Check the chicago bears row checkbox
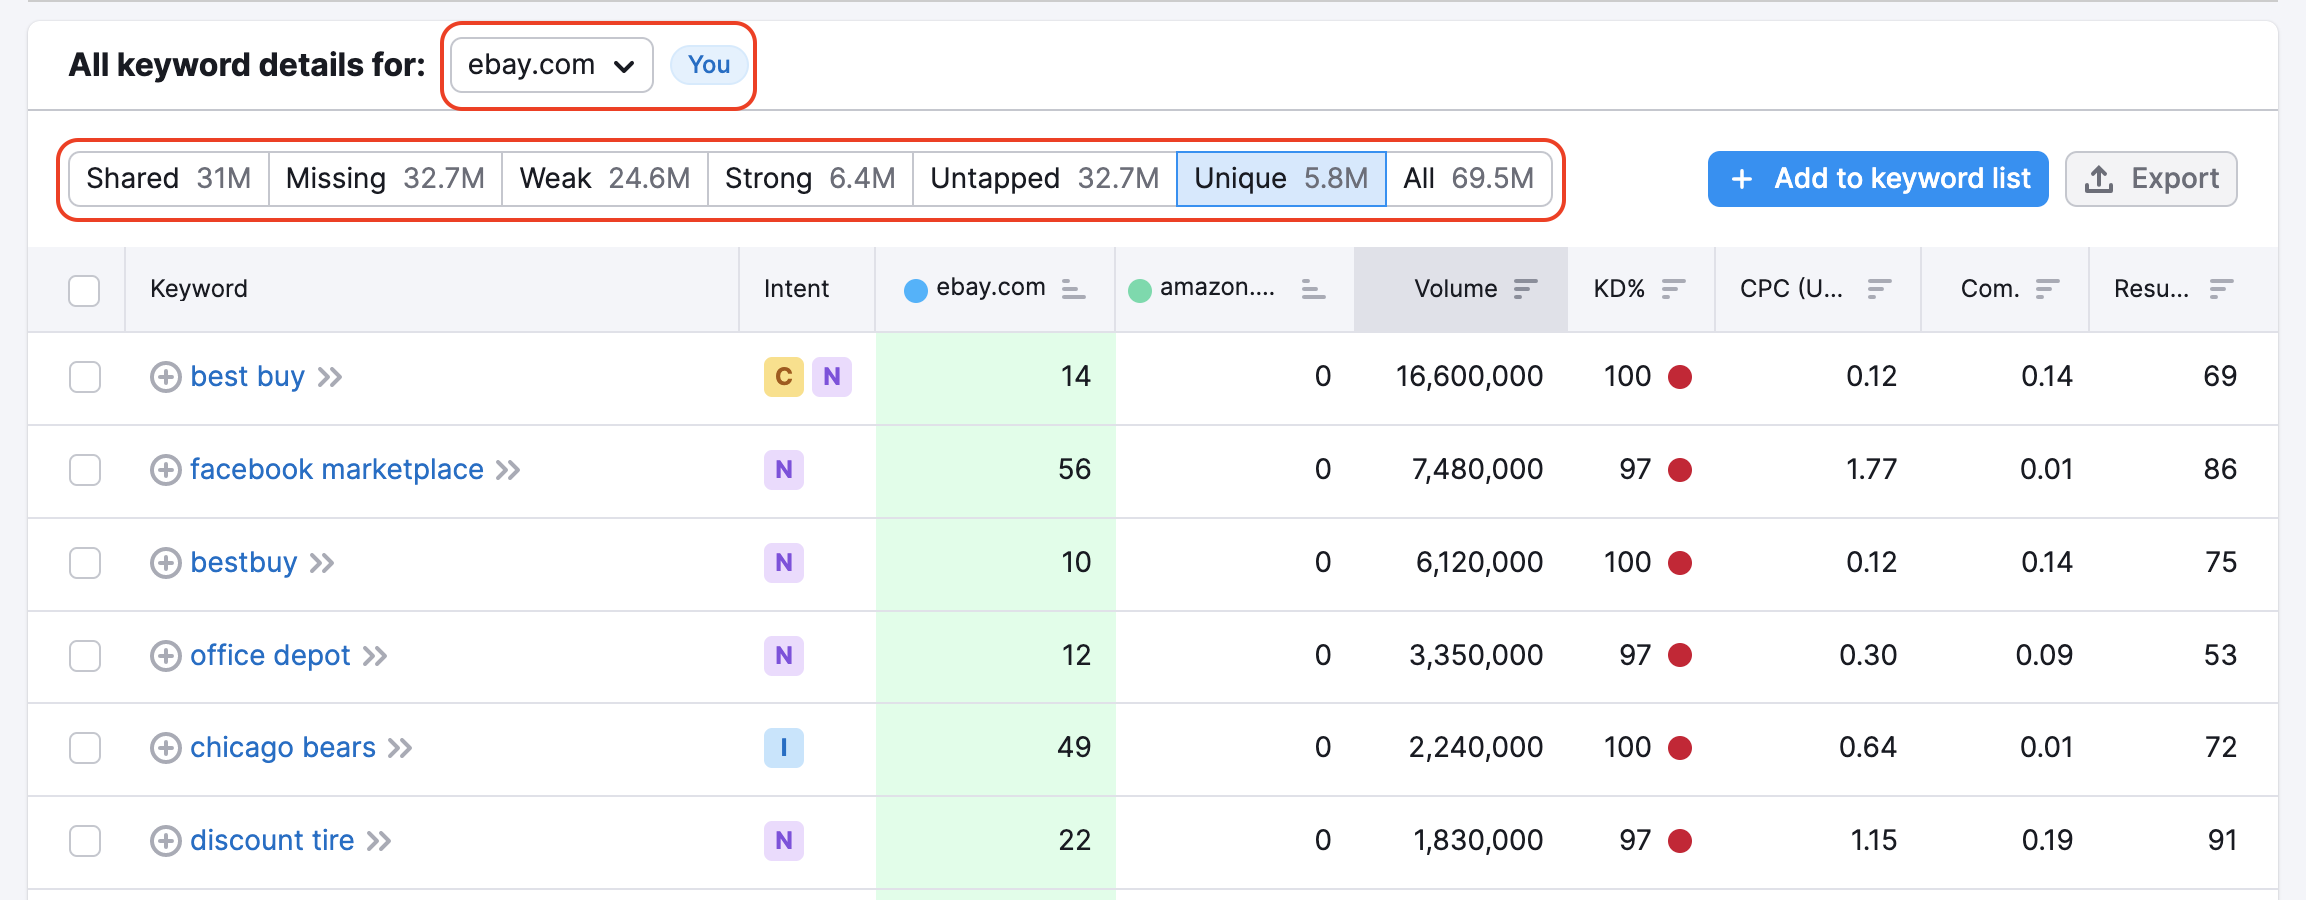Image resolution: width=2306 pixels, height=900 pixels. point(84,748)
